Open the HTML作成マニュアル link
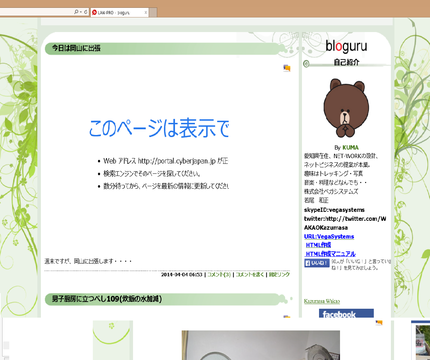Screen dimensions: 430x360 click(x=331, y=254)
